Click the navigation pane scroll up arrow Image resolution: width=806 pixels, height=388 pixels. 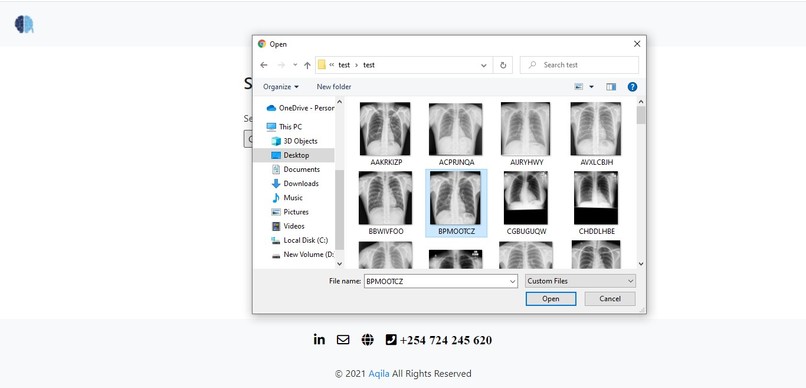339,102
